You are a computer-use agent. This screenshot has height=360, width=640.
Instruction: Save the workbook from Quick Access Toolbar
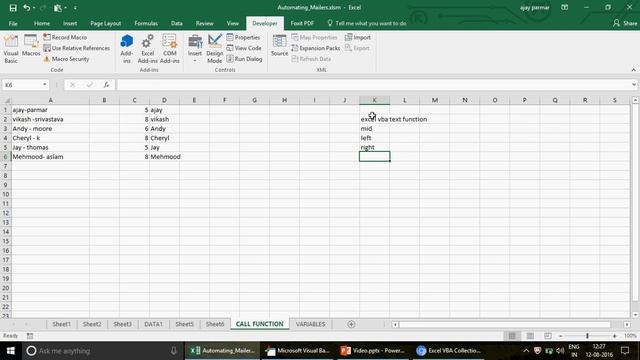13,8
